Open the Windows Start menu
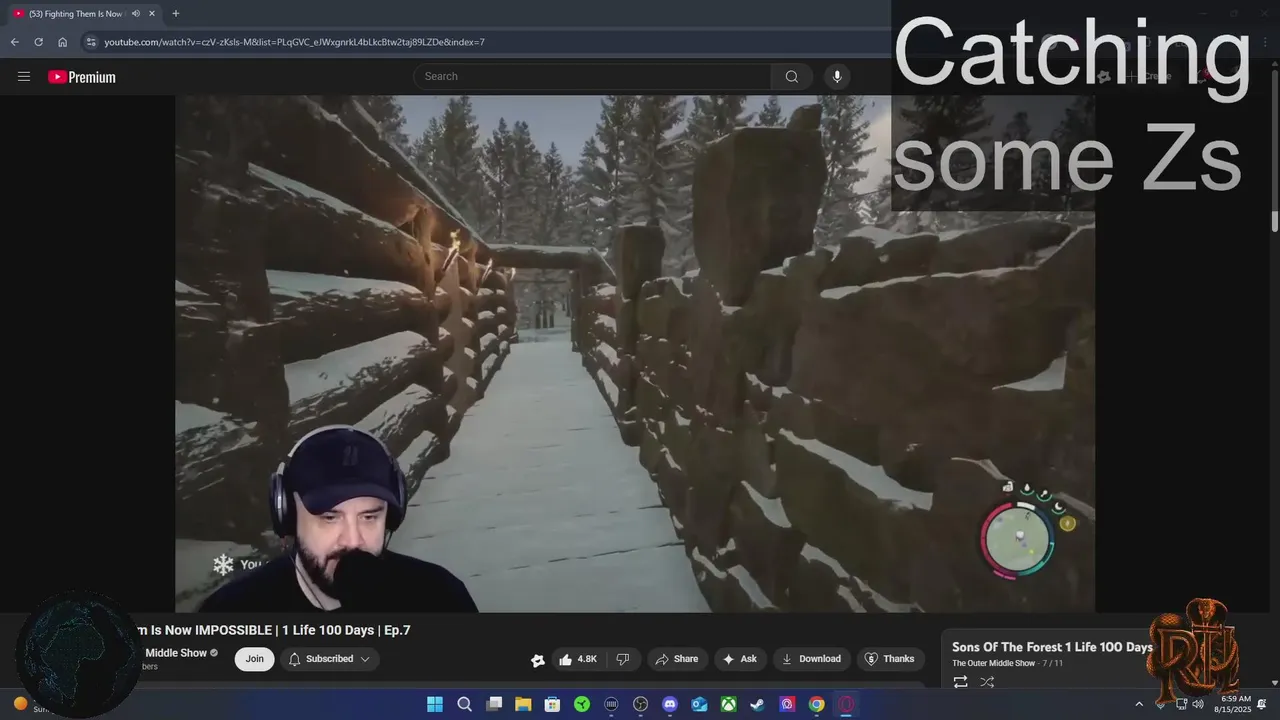 [x=435, y=704]
